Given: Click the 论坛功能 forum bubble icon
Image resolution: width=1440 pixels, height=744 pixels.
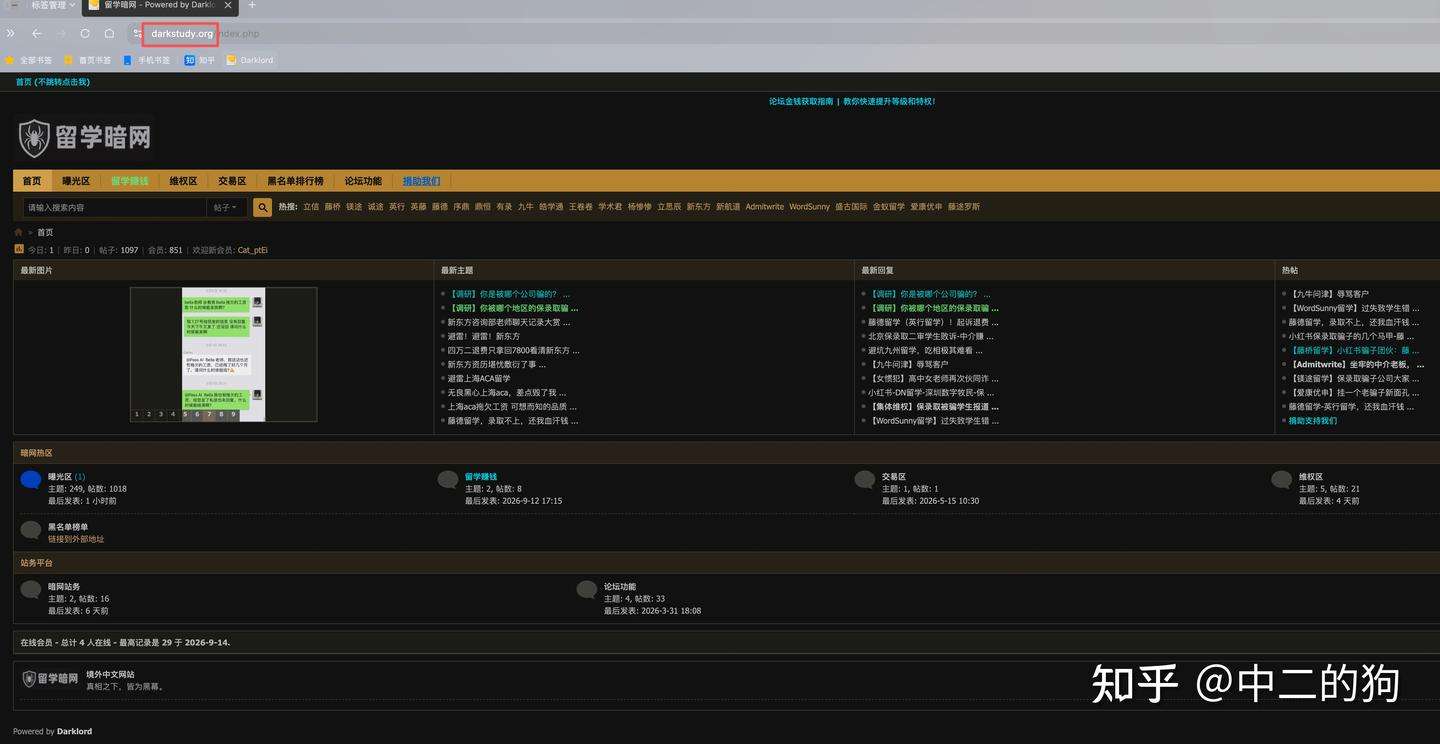Looking at the screenshot, I should [587, 590].
